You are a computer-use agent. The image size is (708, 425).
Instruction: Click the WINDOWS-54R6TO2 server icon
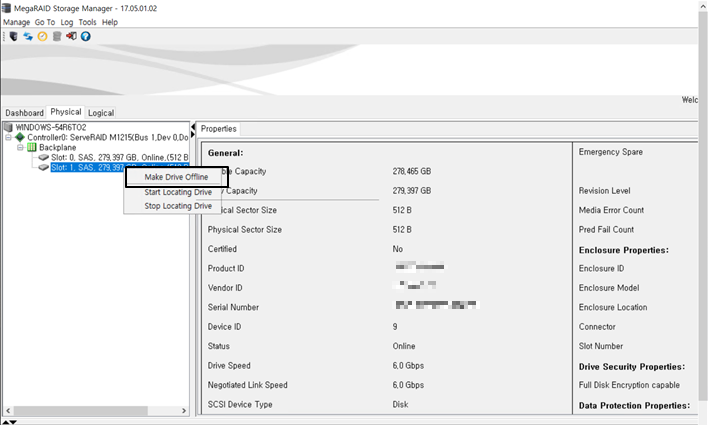[x=8, y=127]
